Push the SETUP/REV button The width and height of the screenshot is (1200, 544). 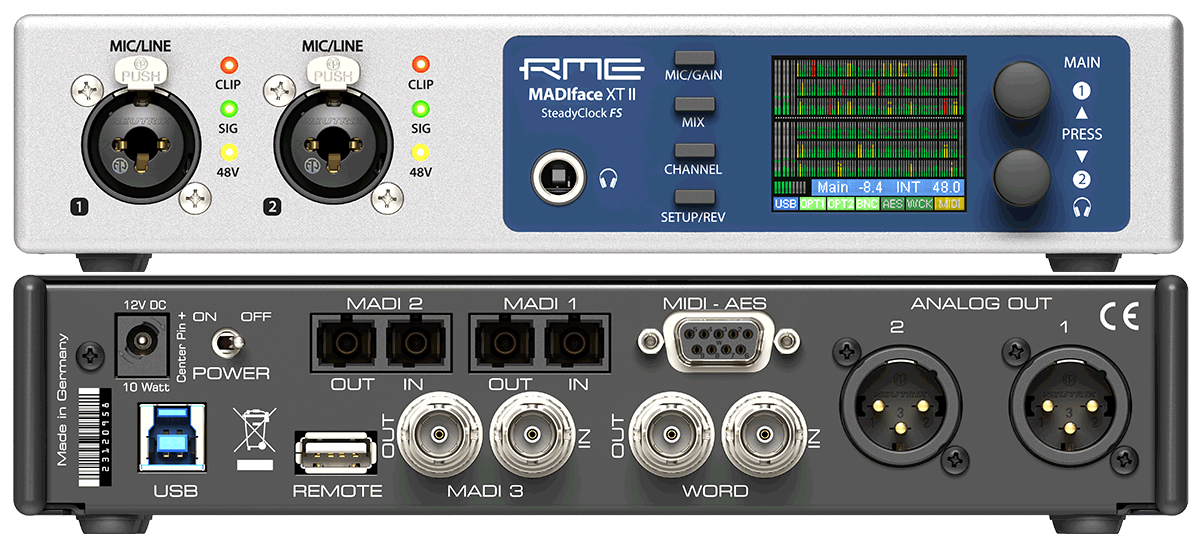pos(693,197)
